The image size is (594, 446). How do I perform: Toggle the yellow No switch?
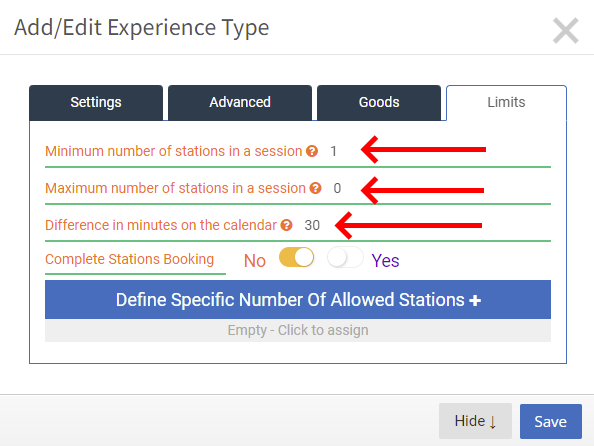tap(296, 257)
